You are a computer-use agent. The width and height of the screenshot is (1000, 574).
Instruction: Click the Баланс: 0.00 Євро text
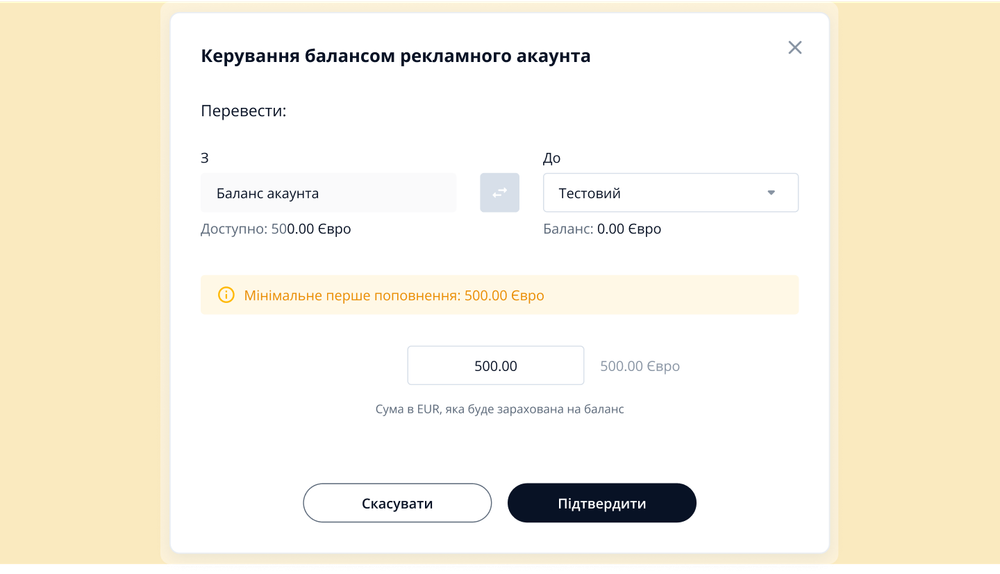[602, 229]
